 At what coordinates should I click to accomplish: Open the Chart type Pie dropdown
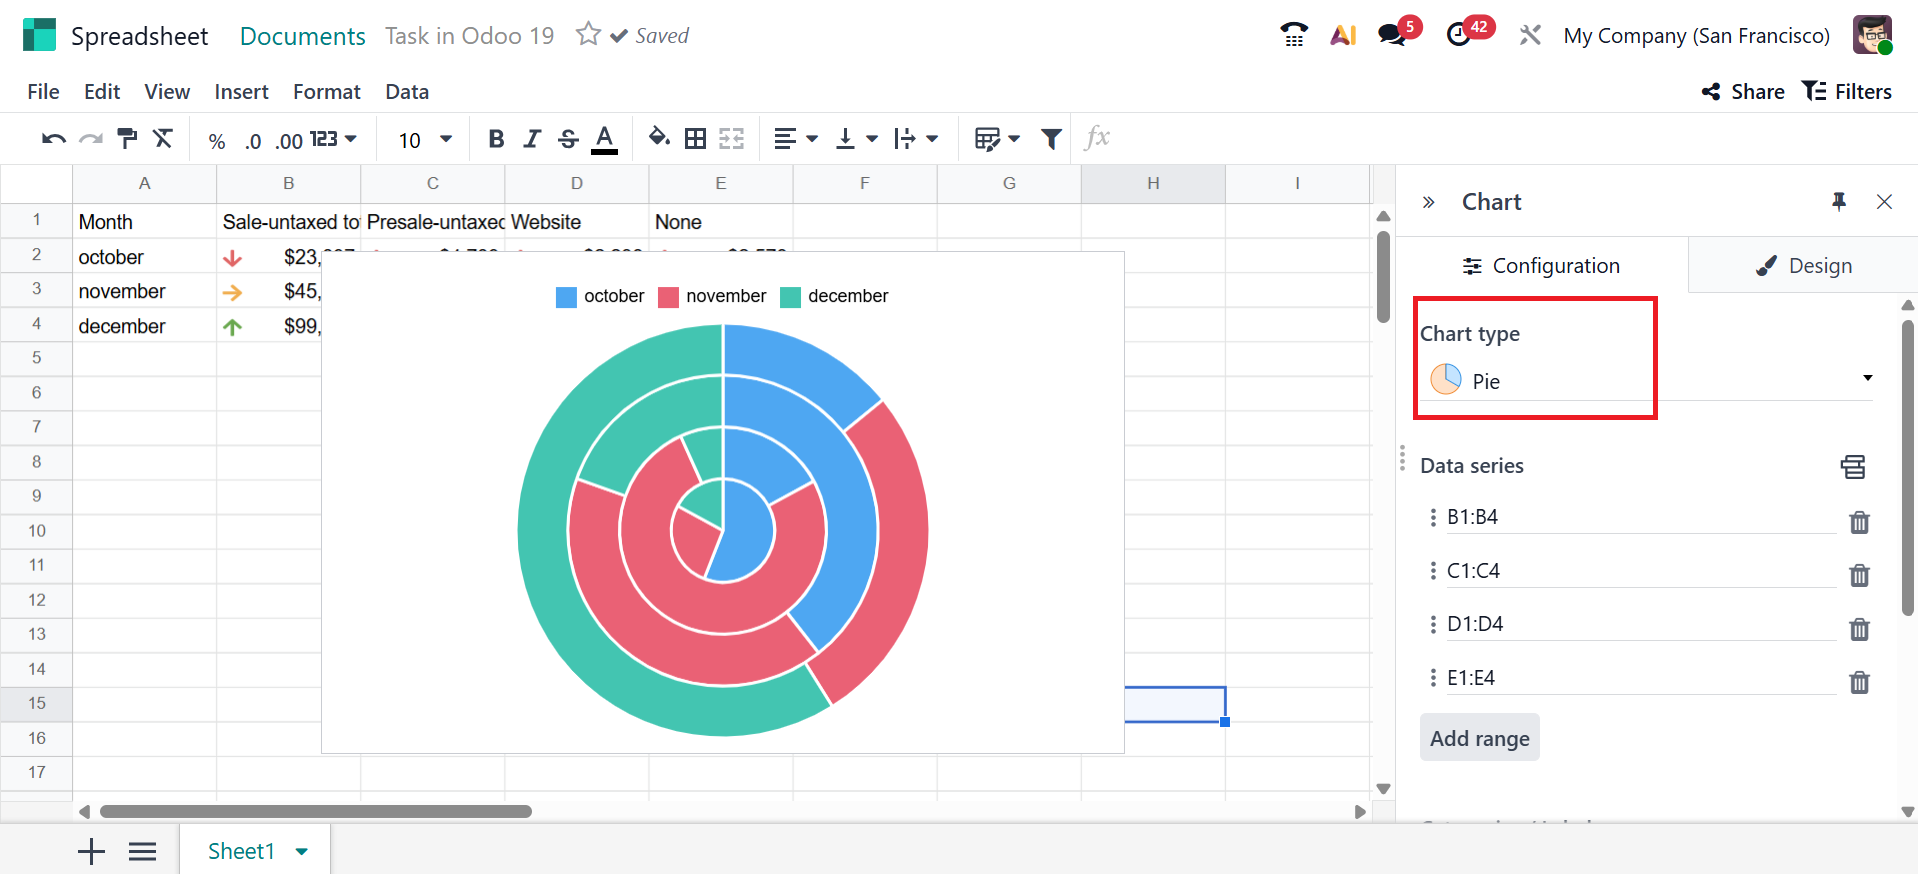click(1646, 380)
